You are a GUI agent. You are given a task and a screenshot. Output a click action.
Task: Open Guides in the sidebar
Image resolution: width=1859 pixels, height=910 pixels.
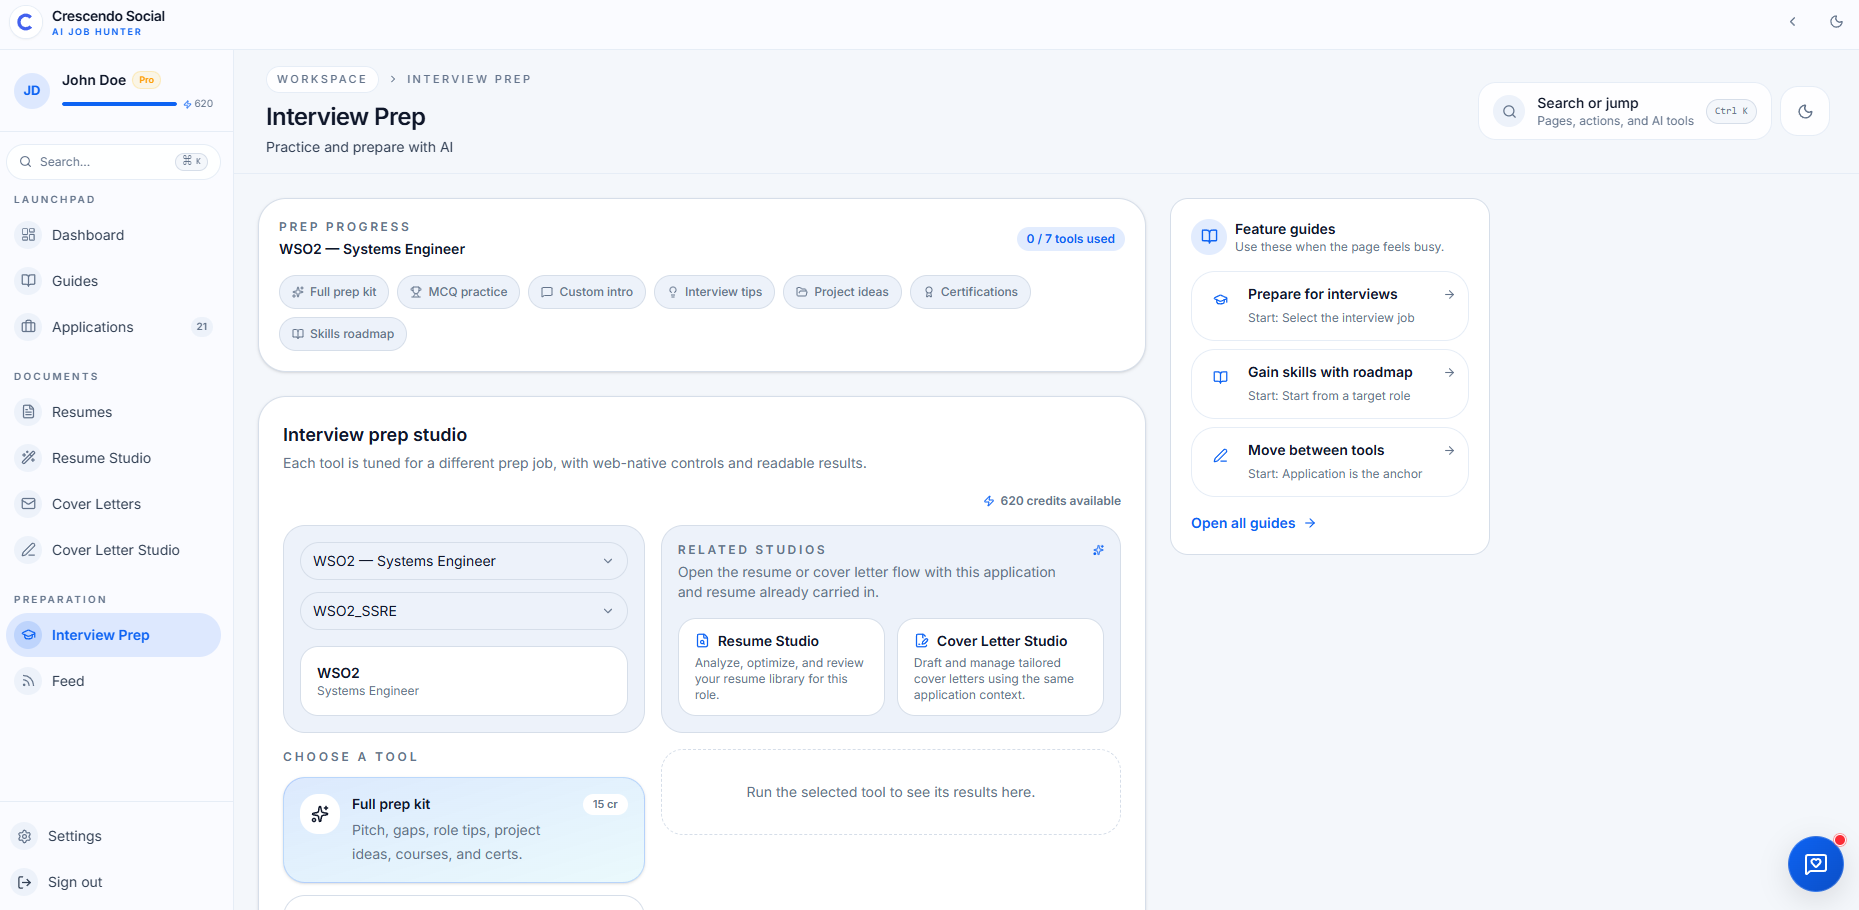[x=114, y=281]
